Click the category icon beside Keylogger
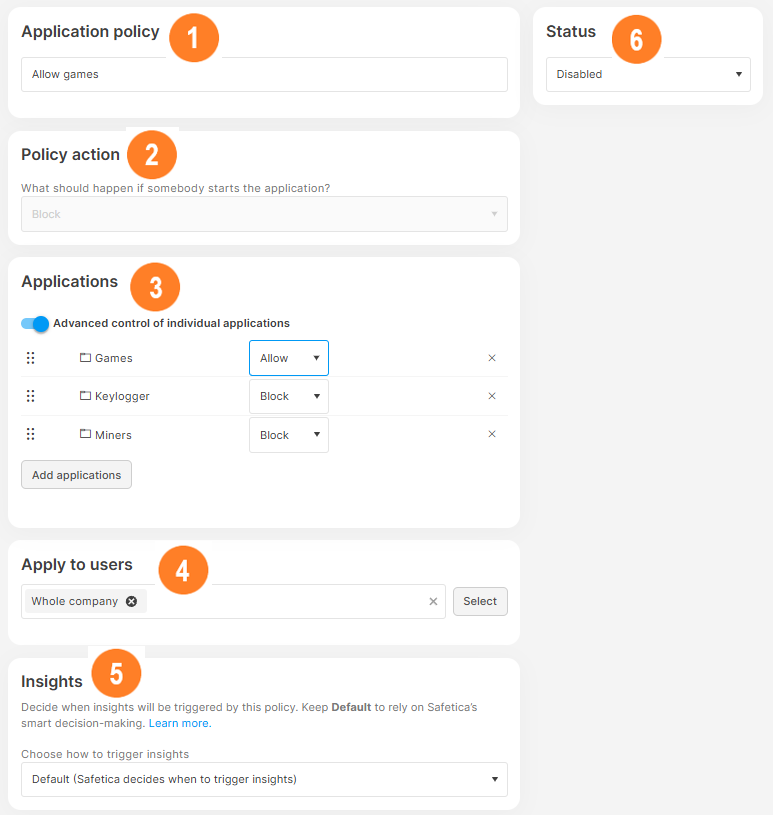773x815 pixels. 84,395
